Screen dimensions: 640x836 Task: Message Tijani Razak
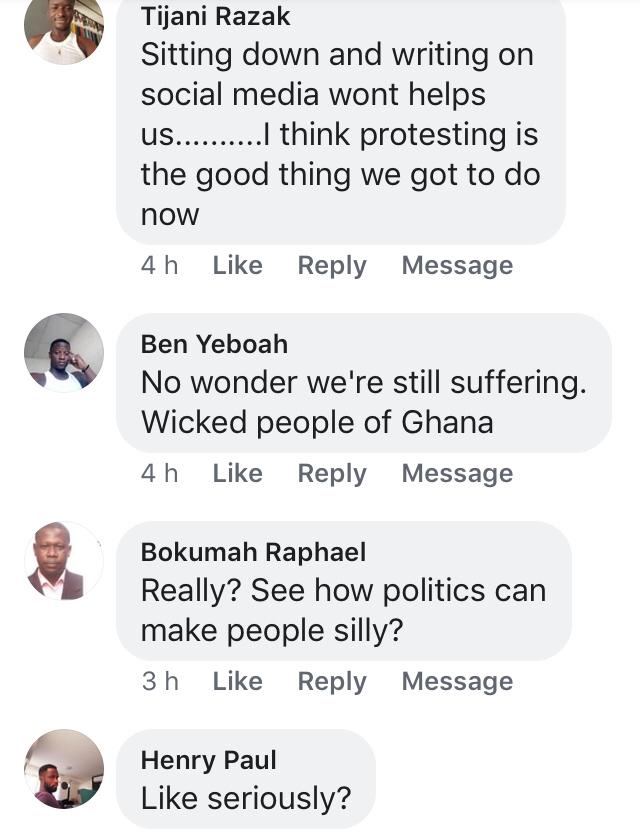(457, 265)
